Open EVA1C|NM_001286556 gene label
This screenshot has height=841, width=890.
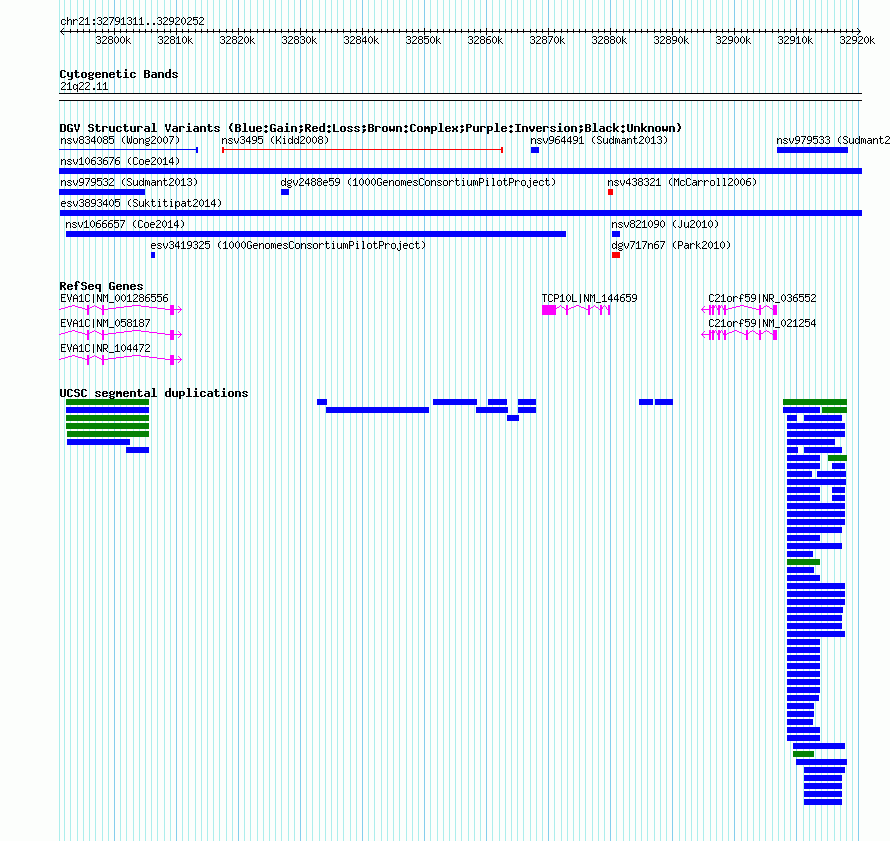[x=114, y=298]
